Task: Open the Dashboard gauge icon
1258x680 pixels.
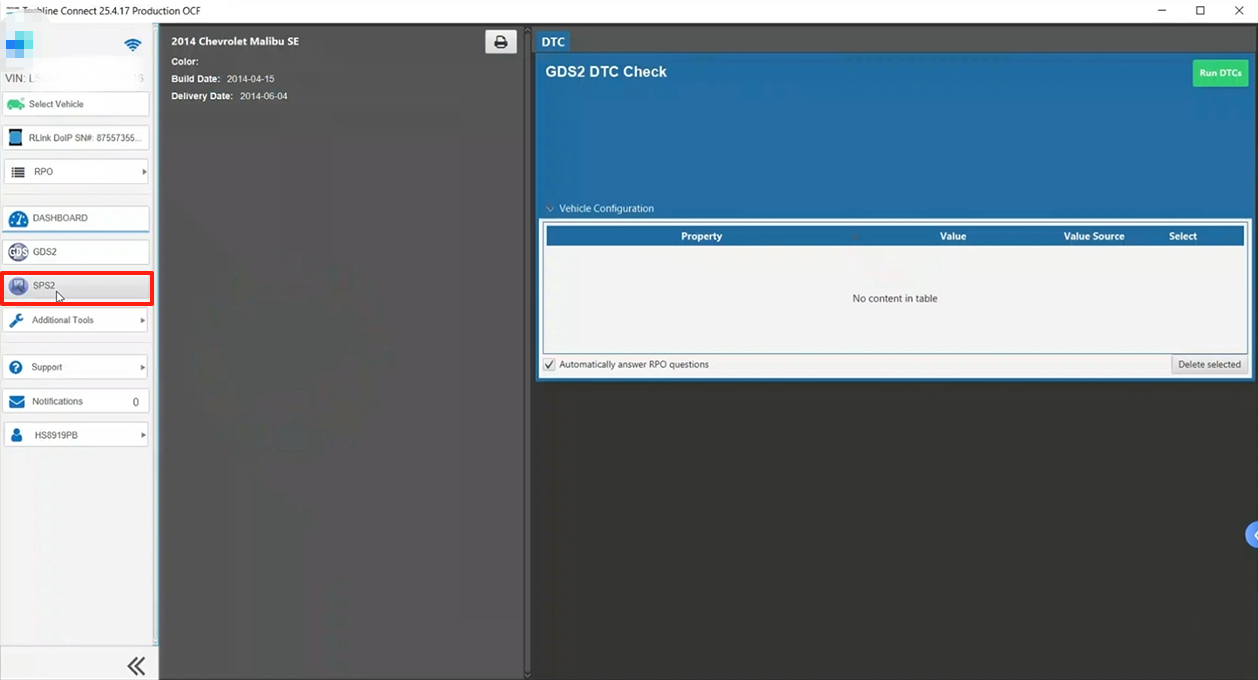Action: [17, 218]
